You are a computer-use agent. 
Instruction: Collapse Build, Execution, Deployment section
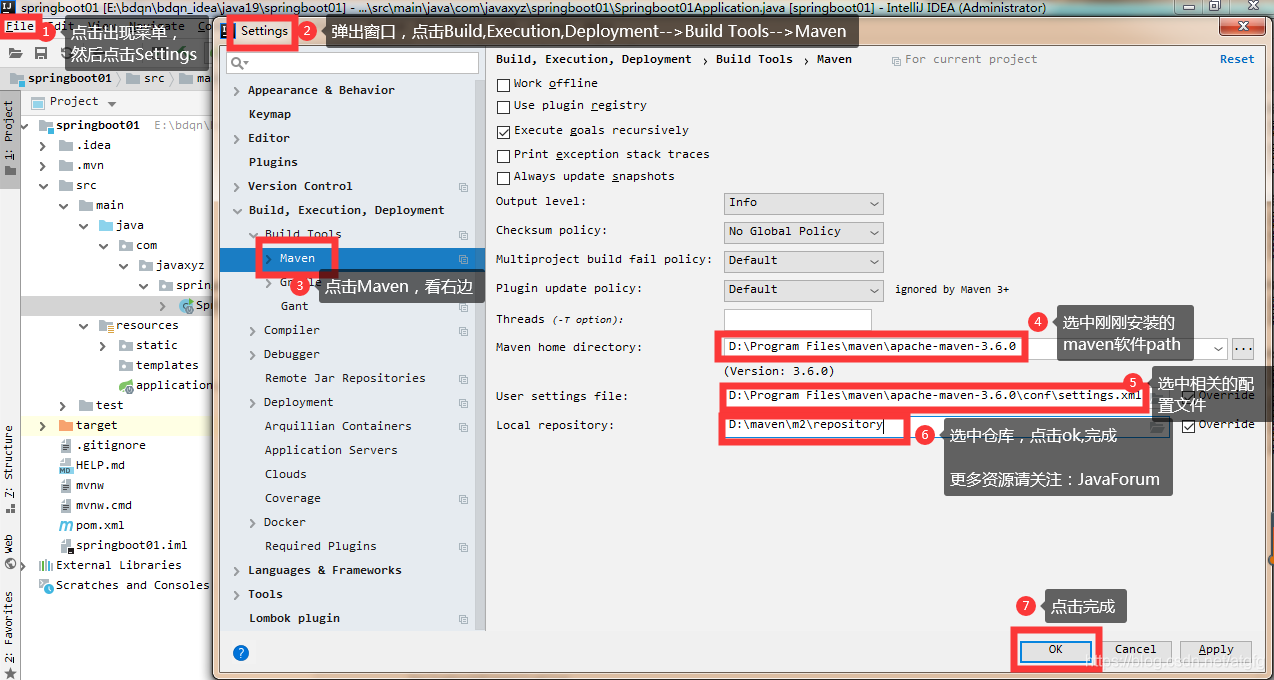click(237, 211)
